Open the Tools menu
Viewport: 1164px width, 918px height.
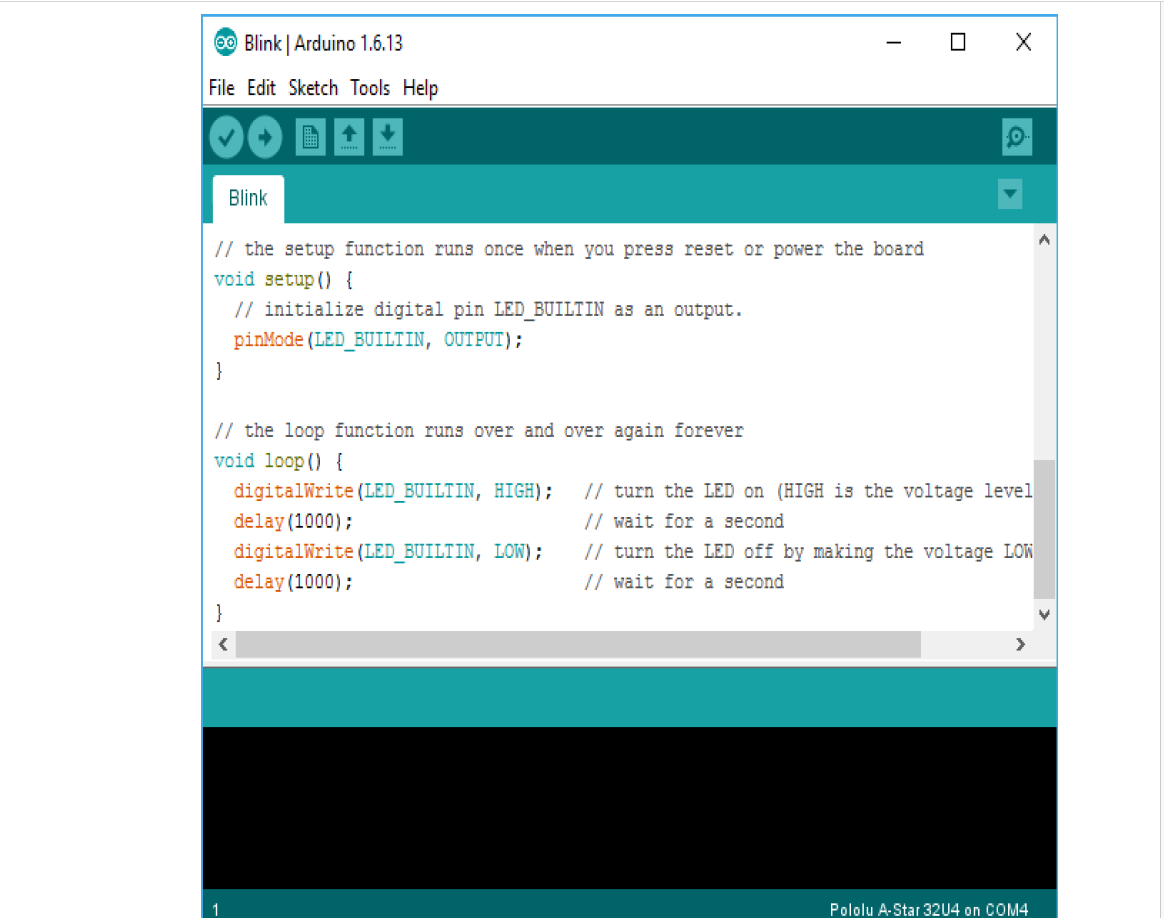370,88
